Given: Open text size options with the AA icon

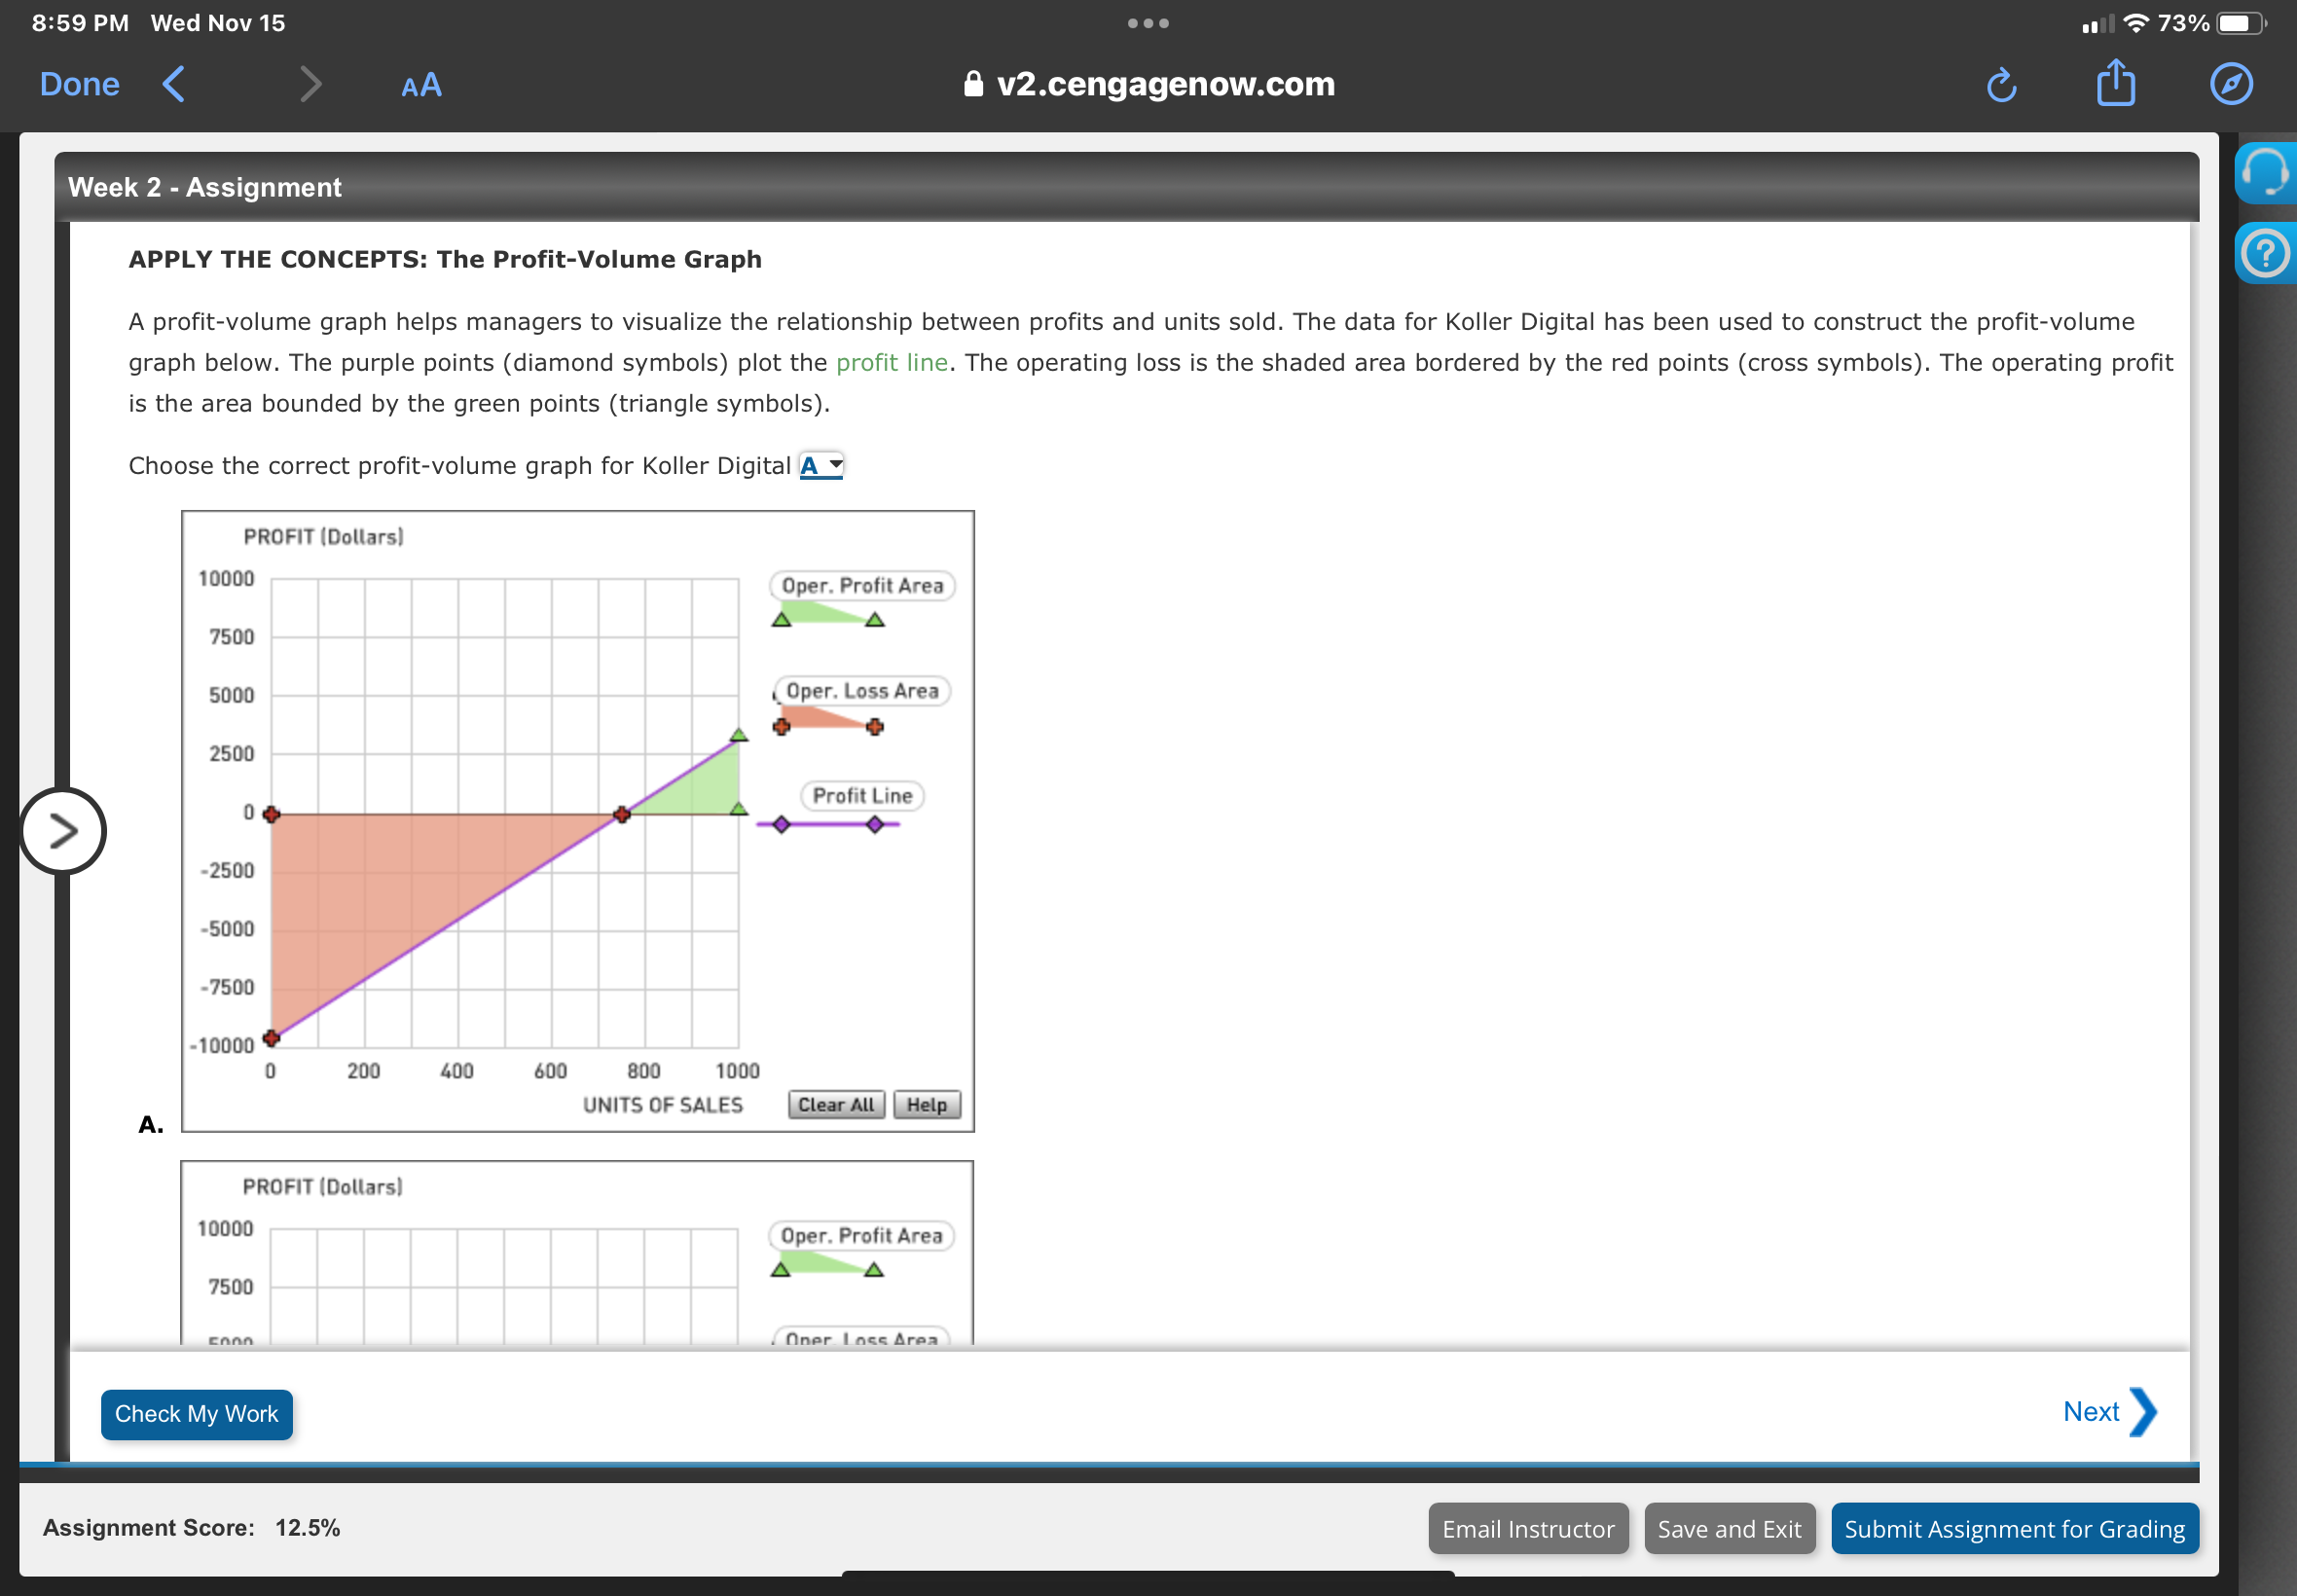Looking at the screenshot, I should 419,84.
